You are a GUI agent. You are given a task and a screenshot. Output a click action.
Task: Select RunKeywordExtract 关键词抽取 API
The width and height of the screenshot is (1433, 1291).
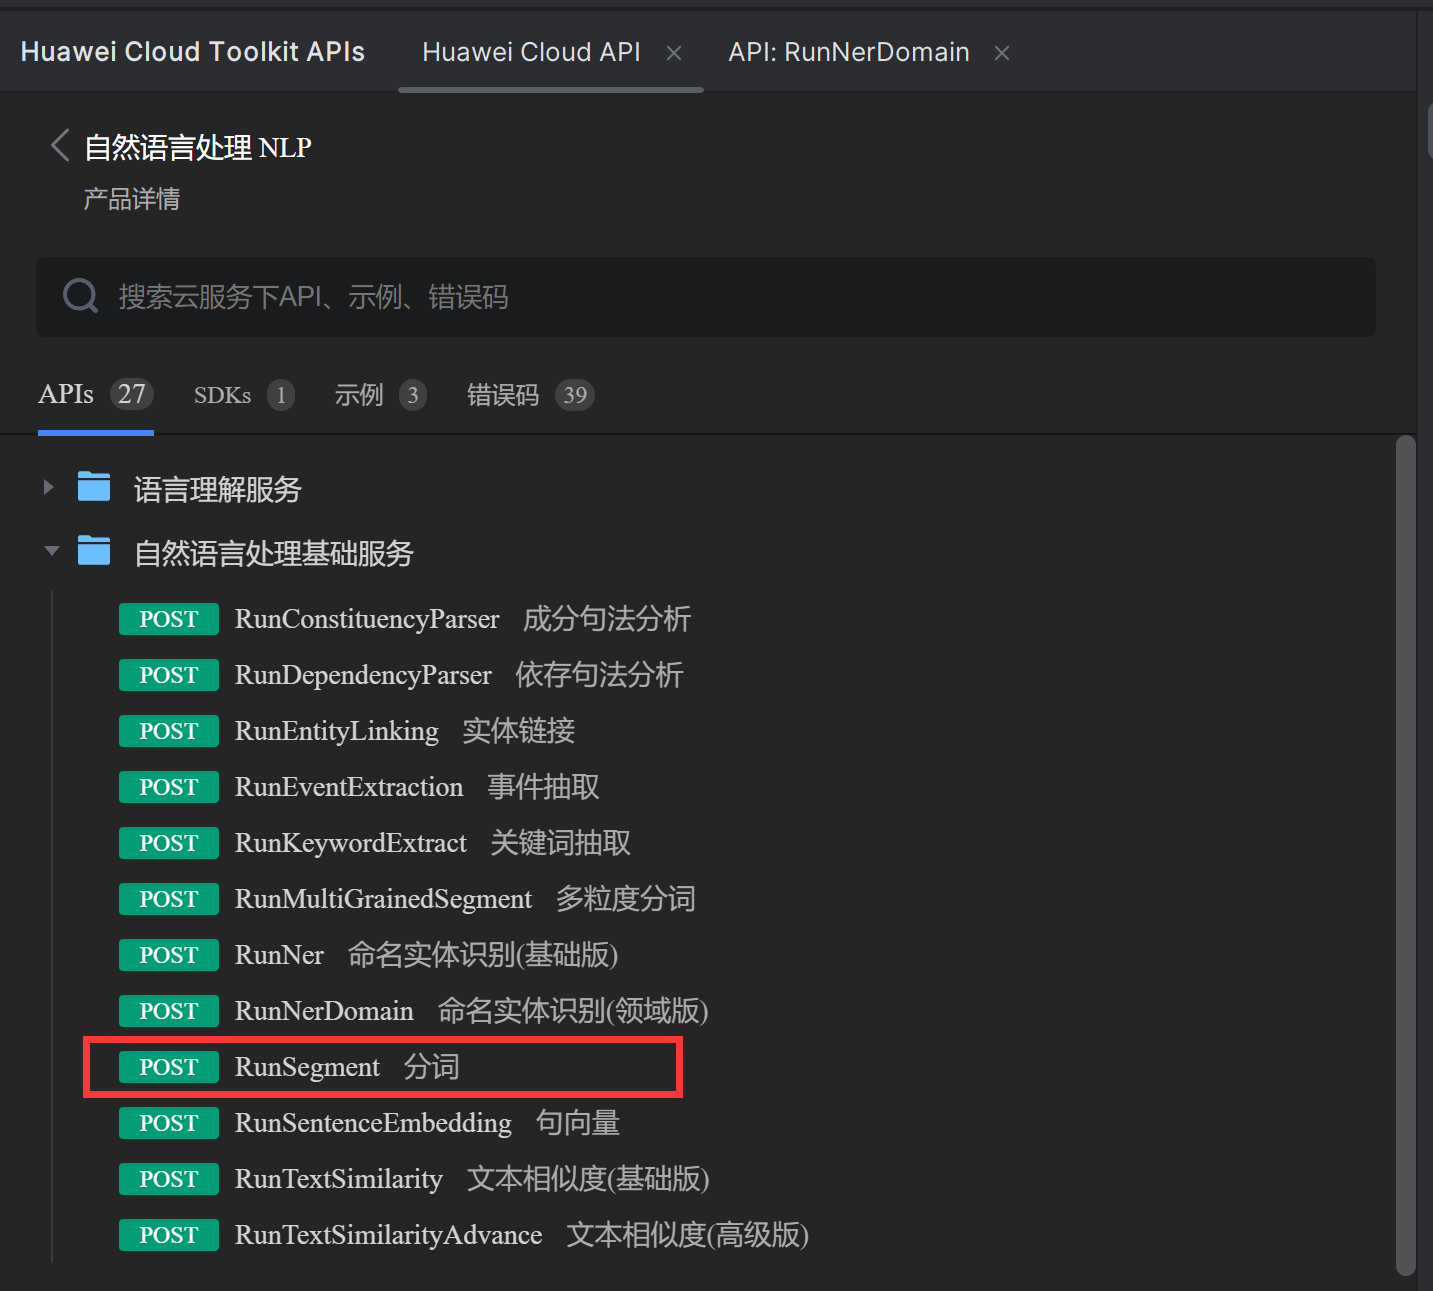point(375,843)
